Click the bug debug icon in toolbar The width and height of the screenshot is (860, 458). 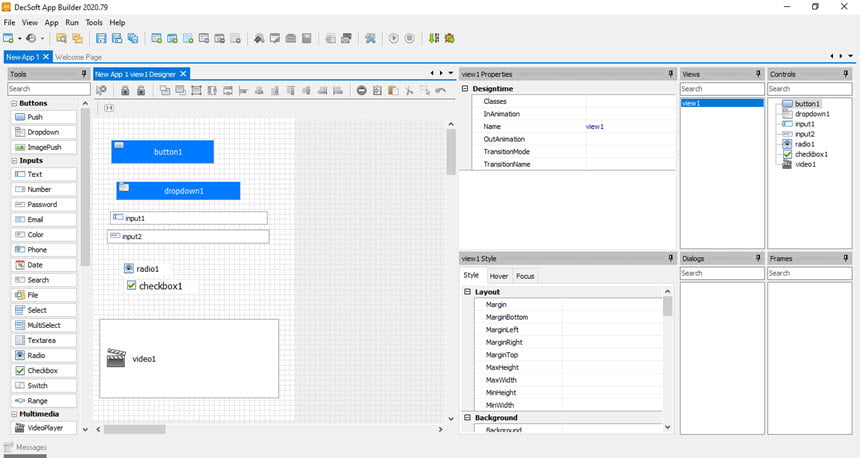pos(450,38)
